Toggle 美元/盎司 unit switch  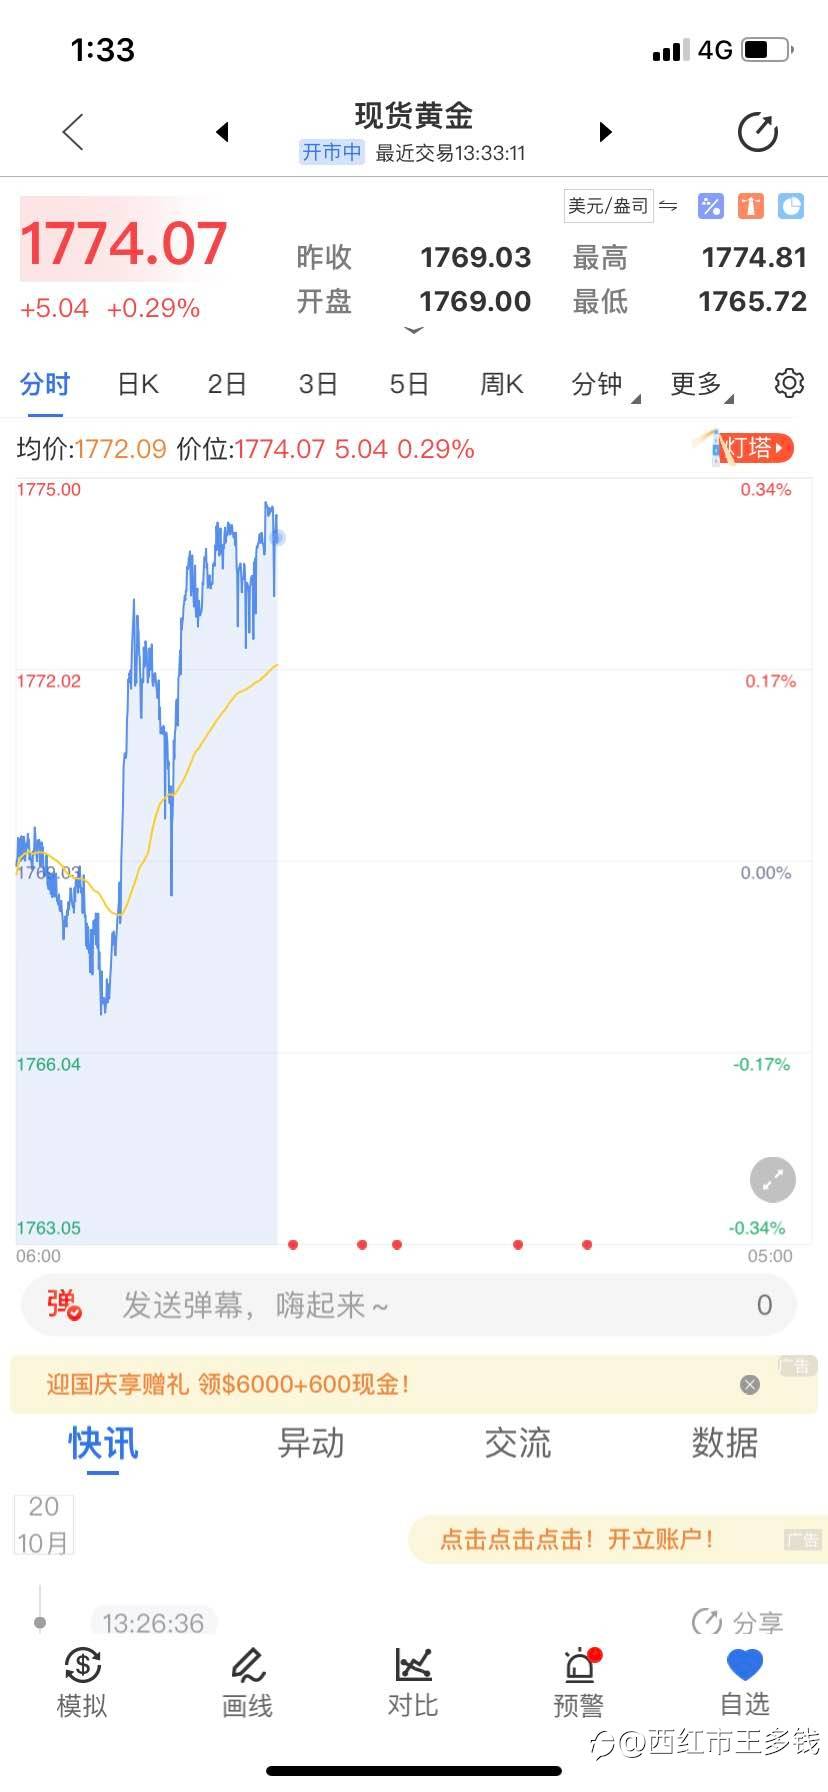621,206
